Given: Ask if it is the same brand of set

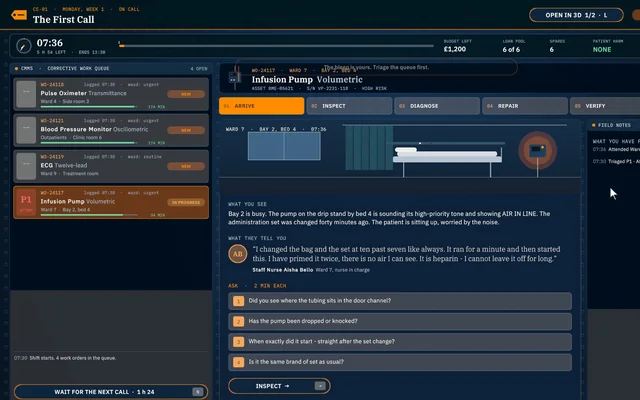Looking at the screenshot, I should point(400,362).
